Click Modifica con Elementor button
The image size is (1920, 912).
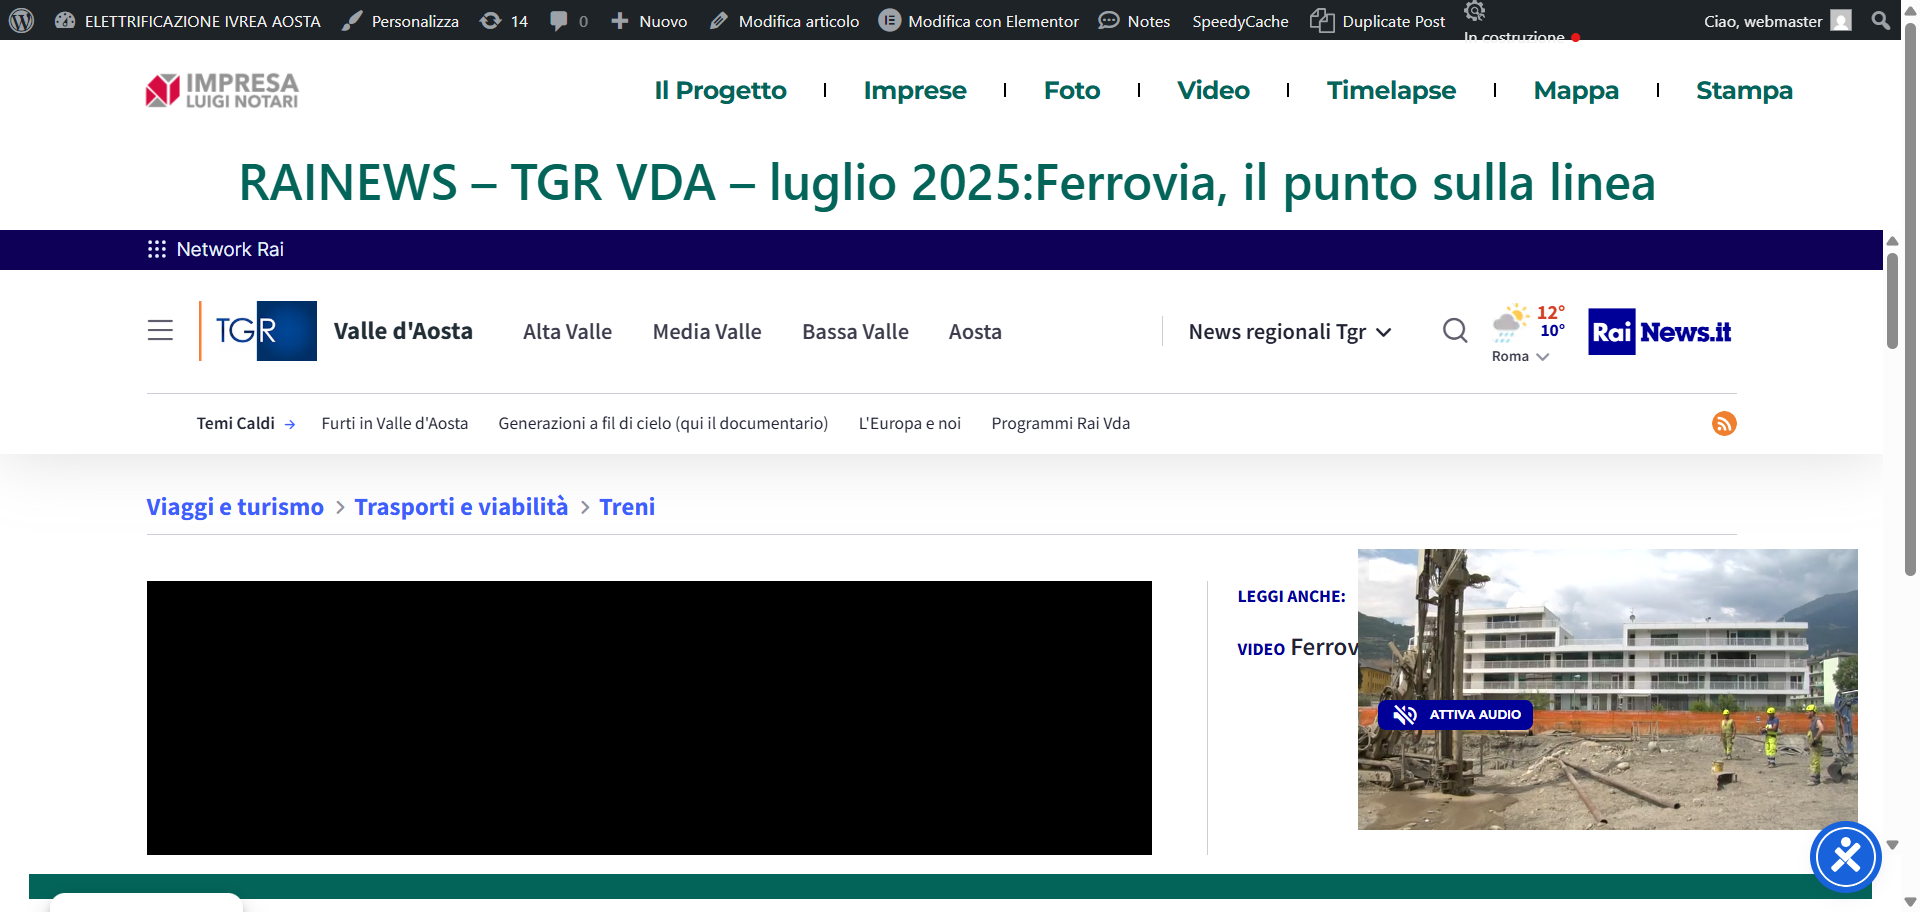click(x=980, y=21)
